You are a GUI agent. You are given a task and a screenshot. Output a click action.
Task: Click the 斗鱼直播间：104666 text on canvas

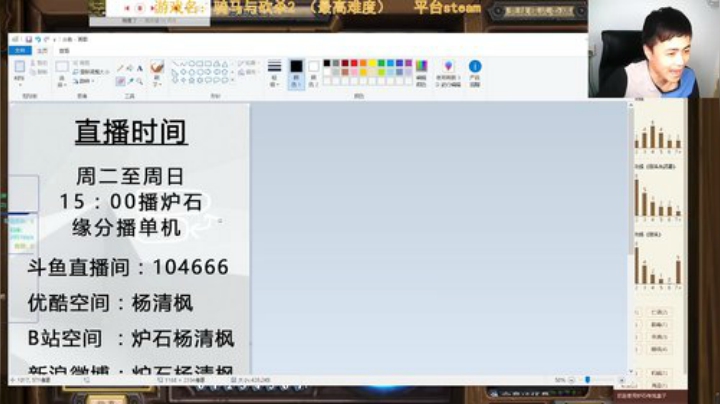(128, 267)
